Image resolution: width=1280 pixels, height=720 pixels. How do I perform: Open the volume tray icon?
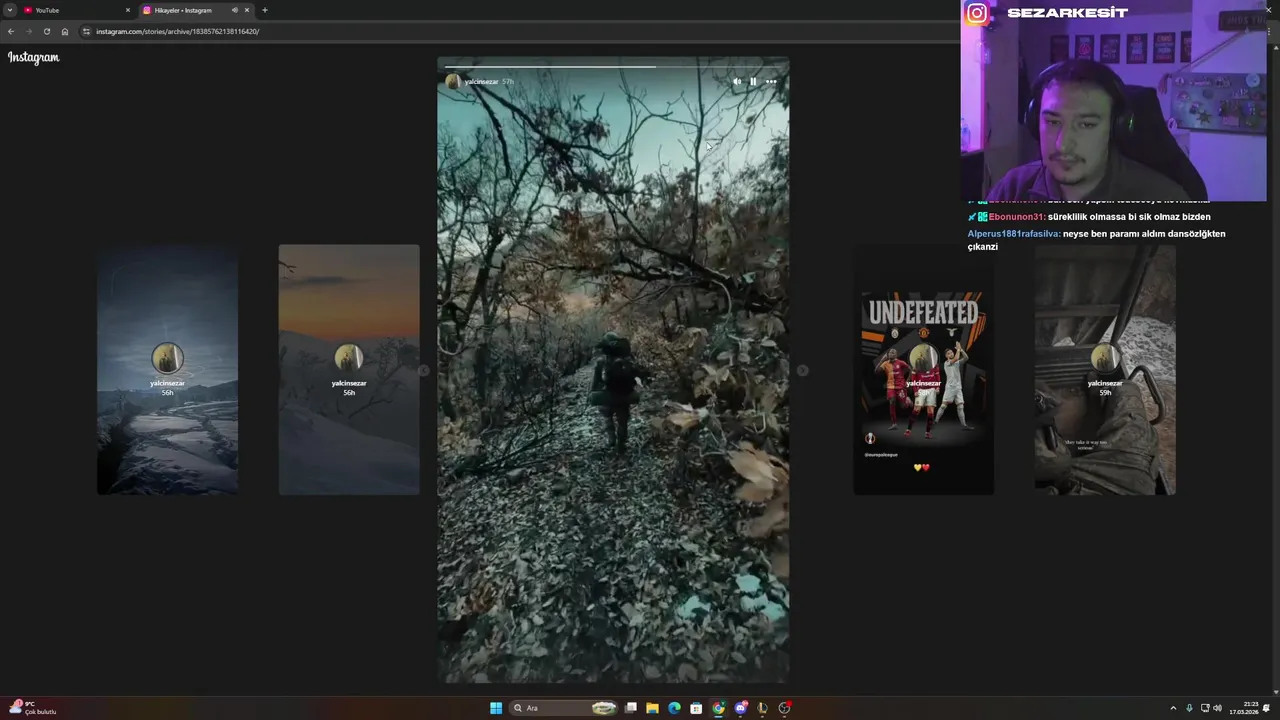[1218, 708]
